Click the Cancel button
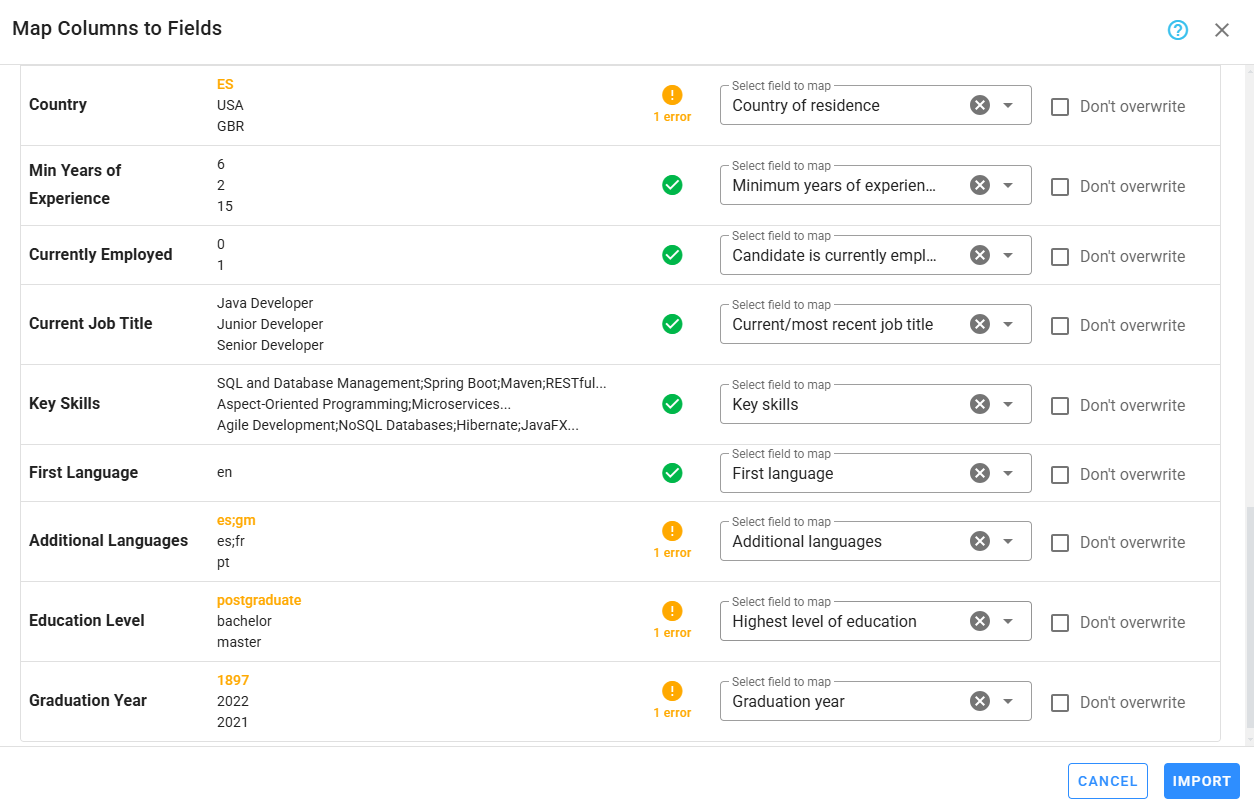Image resolution: width=1254 pixels, height=808 pixels. click(1107, 781)
